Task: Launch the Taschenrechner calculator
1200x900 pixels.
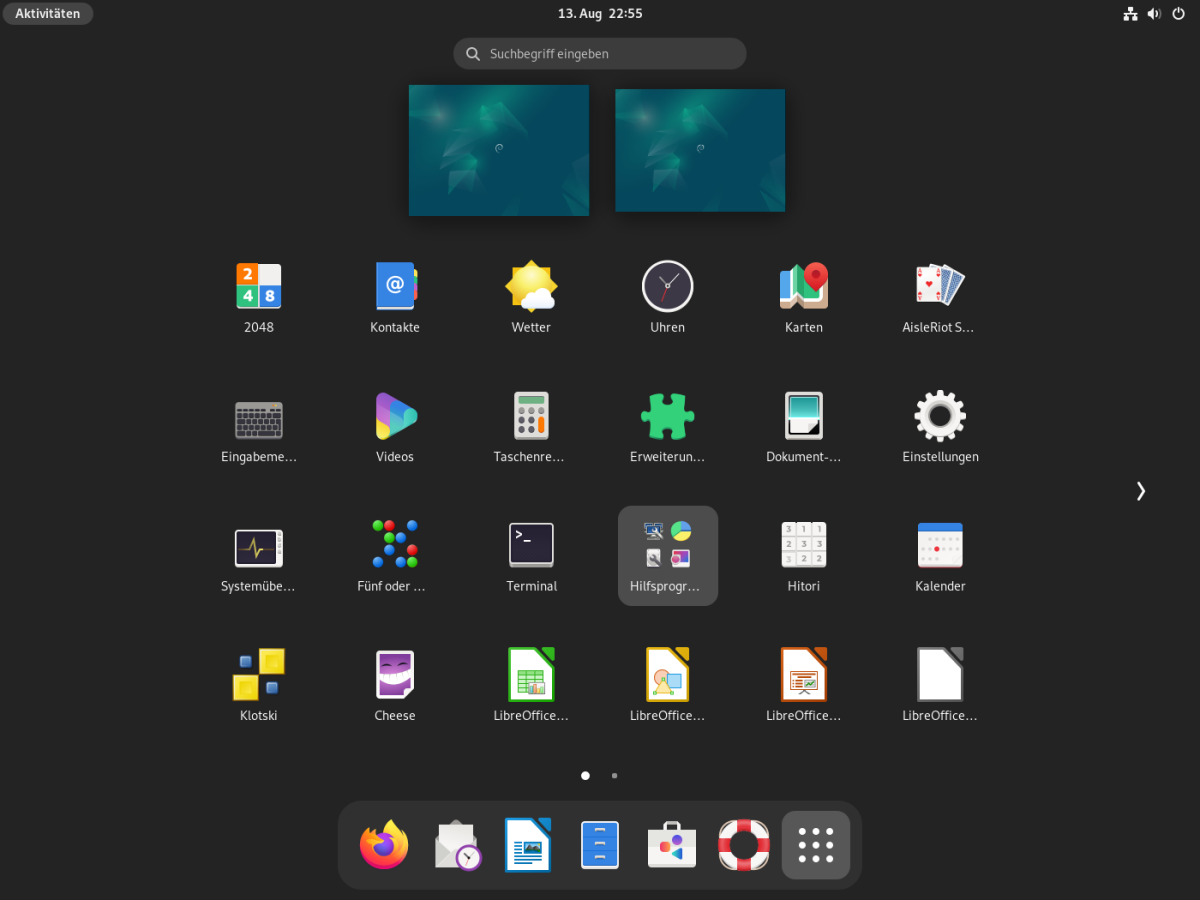Action: (x=531, y=416)
